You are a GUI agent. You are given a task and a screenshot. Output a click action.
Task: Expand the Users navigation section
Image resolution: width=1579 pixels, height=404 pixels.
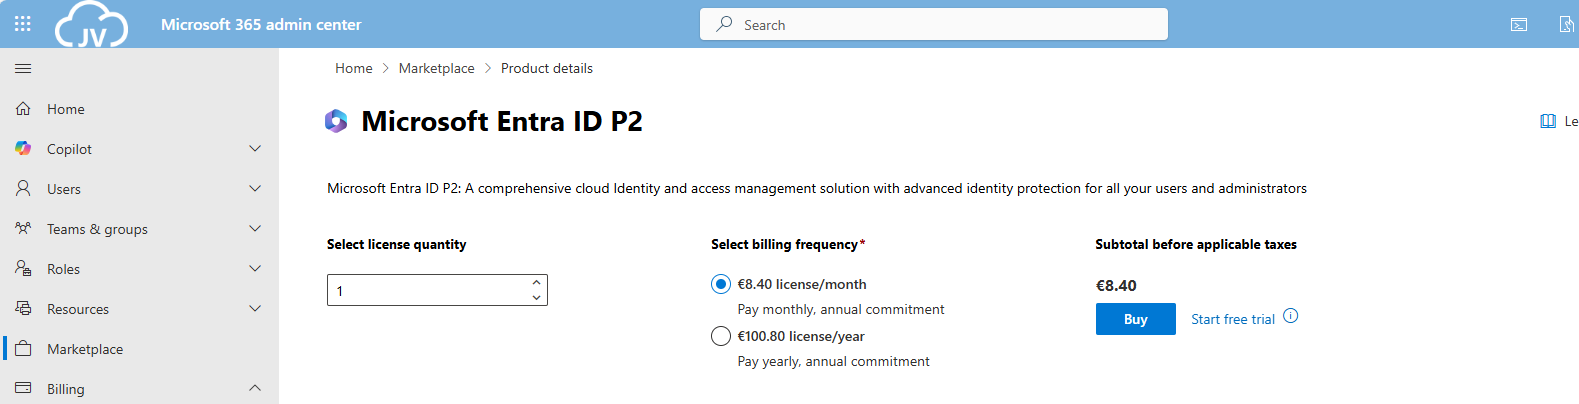[x=255, y=189]
